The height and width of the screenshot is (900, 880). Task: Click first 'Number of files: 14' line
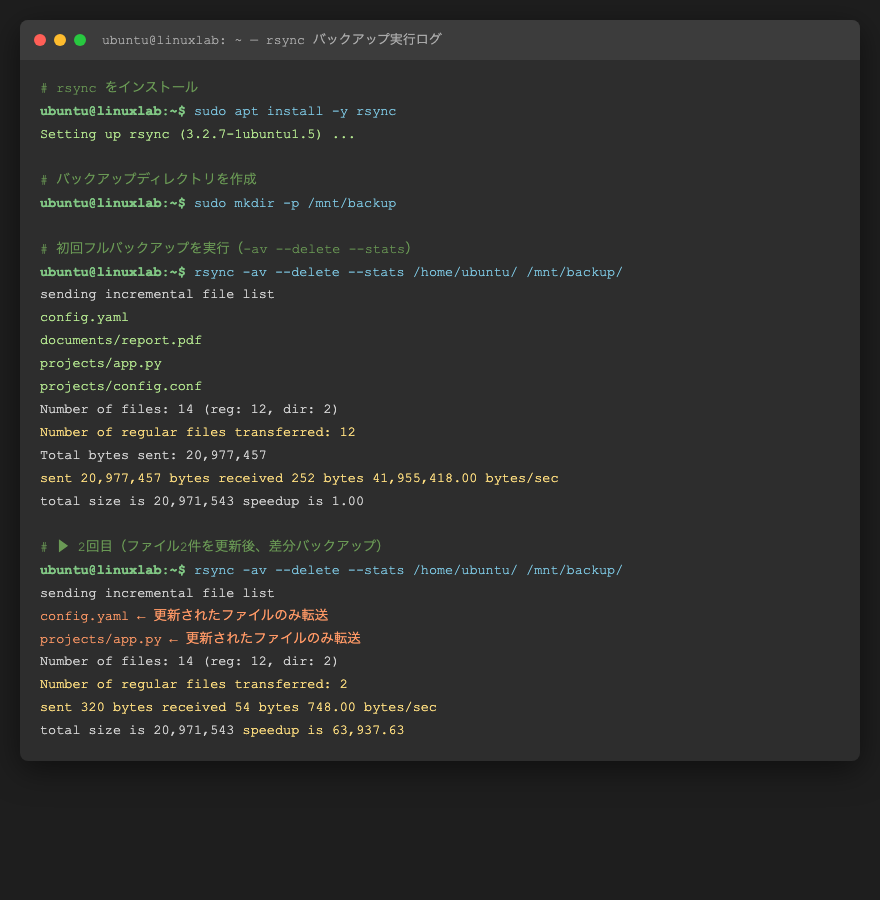click(189, 409)
